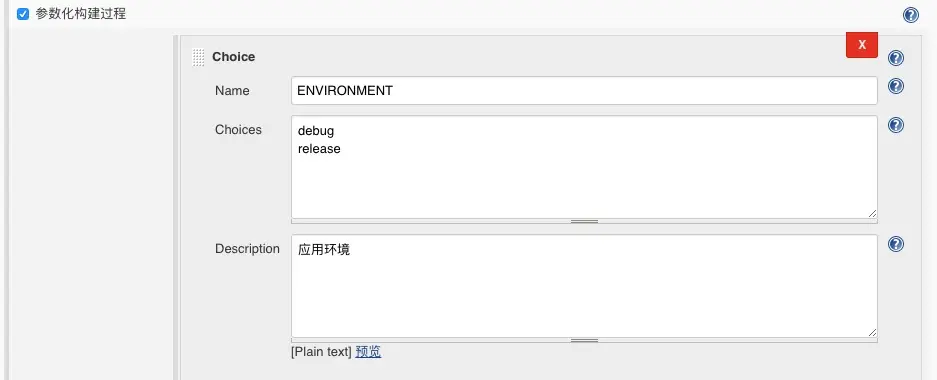Focus the Name field containing ENVIRONMENT

584,90
